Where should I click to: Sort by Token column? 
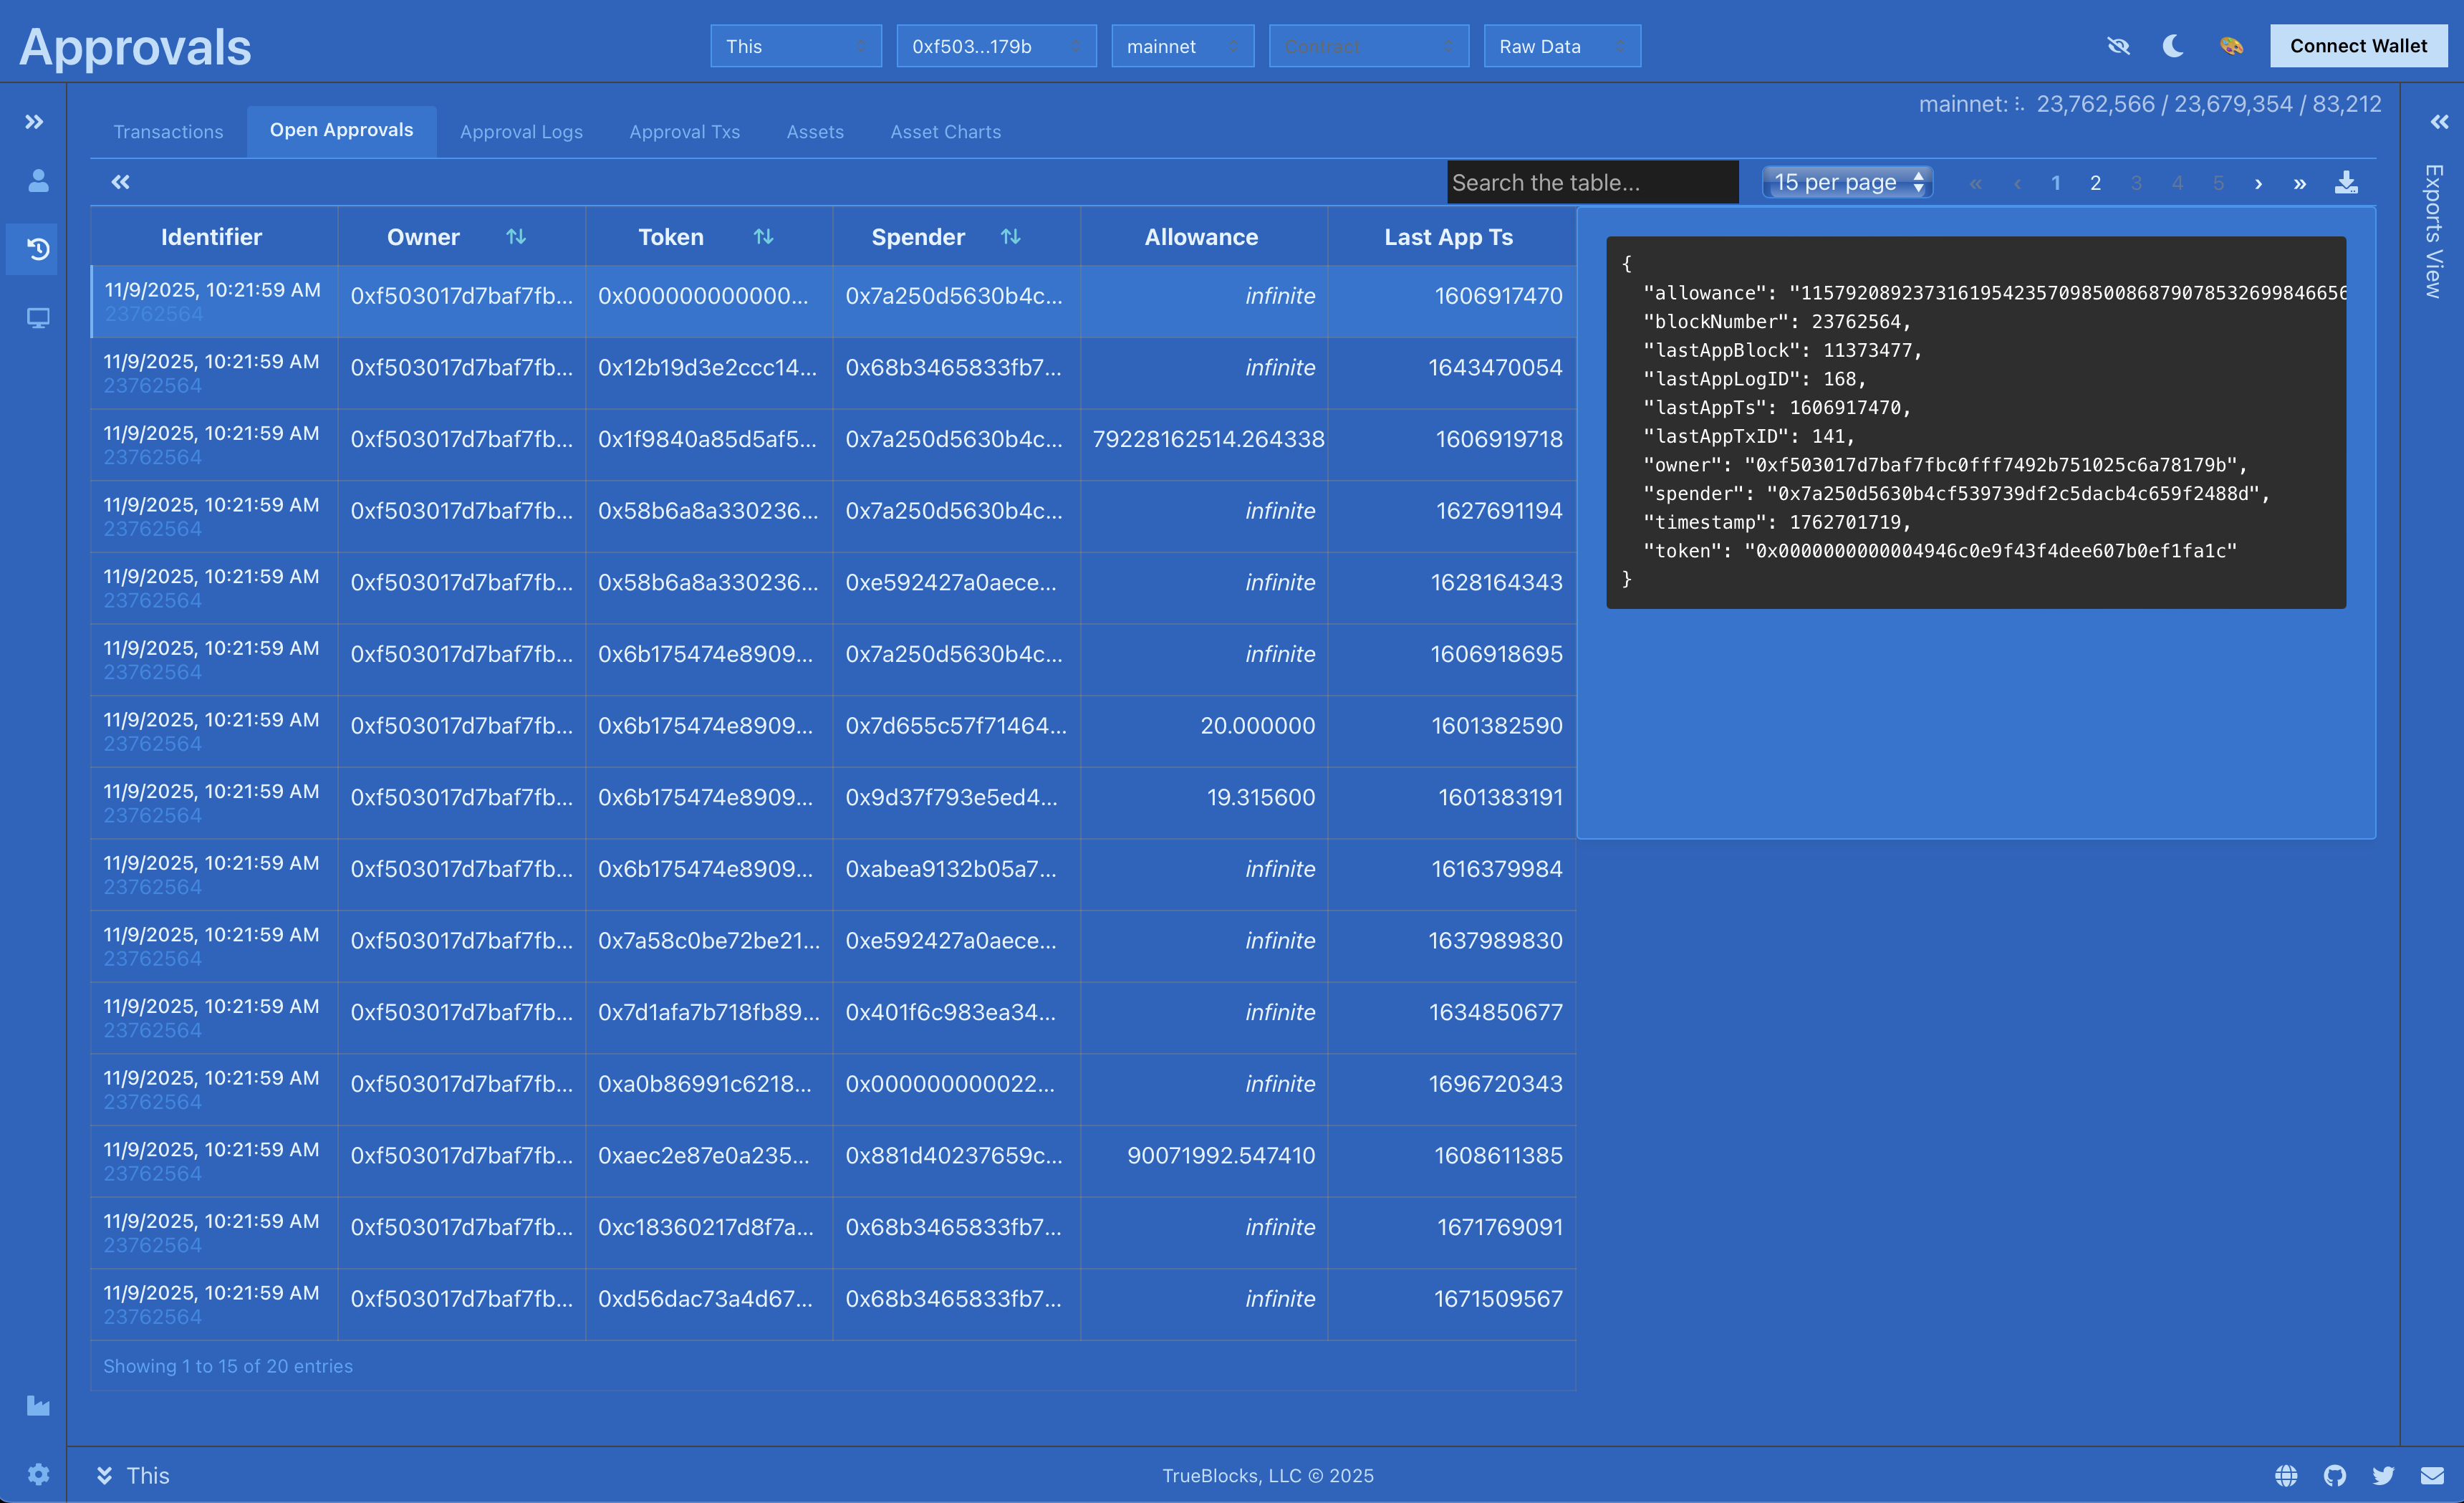(763, 237)
